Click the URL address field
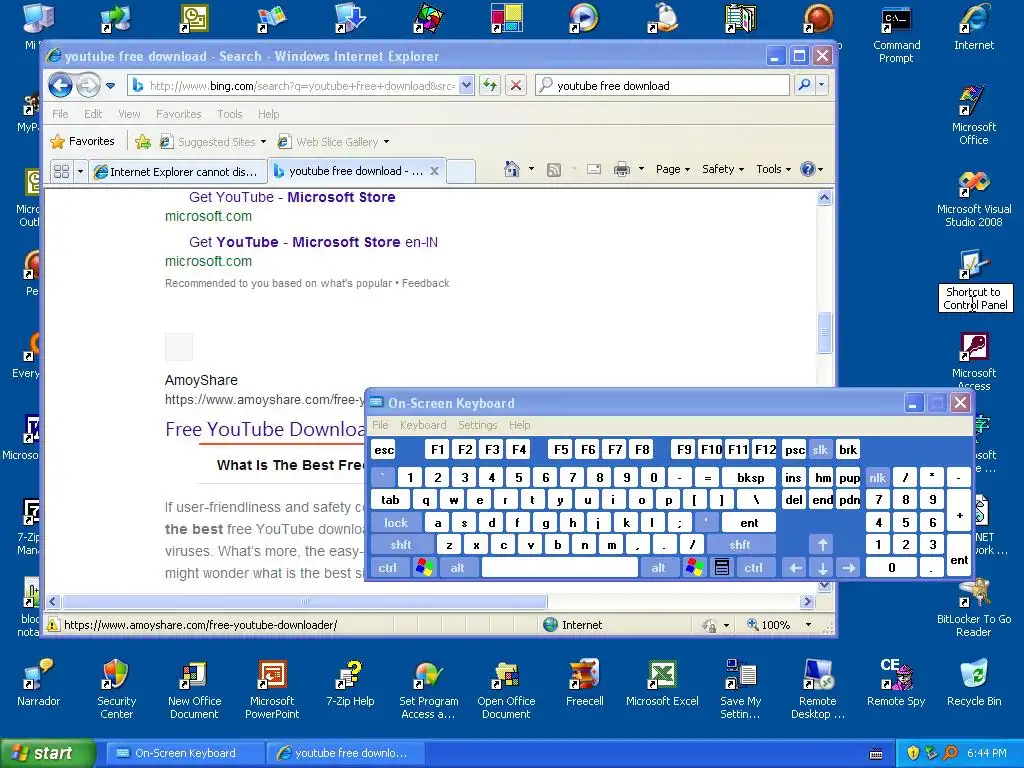The height and width of the screenshot is (768, 1024). tap(302, 86)
